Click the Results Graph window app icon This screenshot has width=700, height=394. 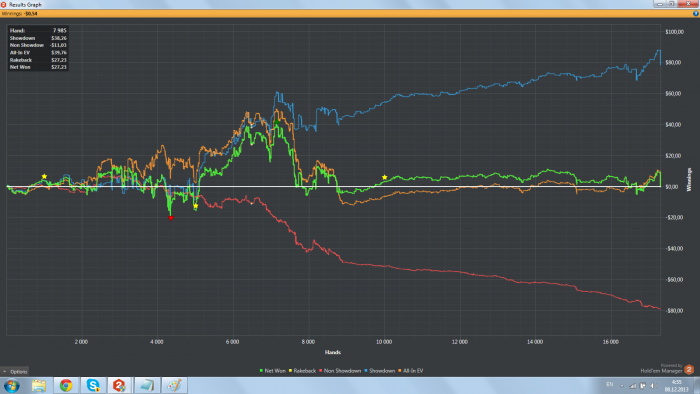[4, 4]
